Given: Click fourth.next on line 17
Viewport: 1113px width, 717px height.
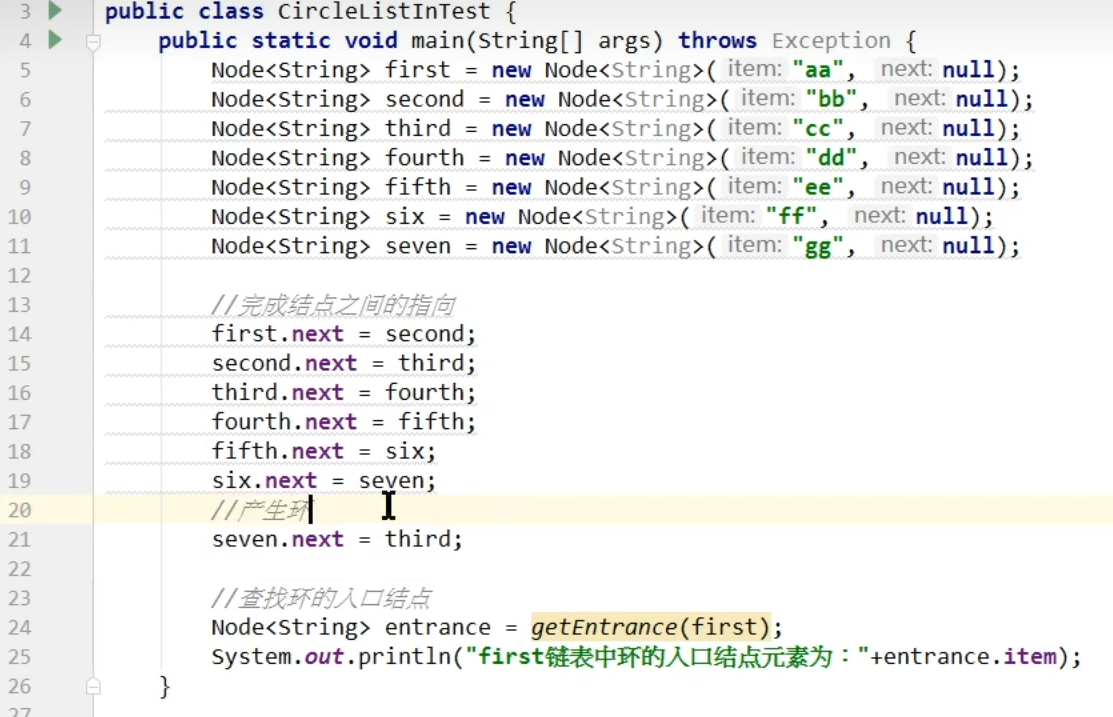Looking at the screenshot, I should (284, 422).
